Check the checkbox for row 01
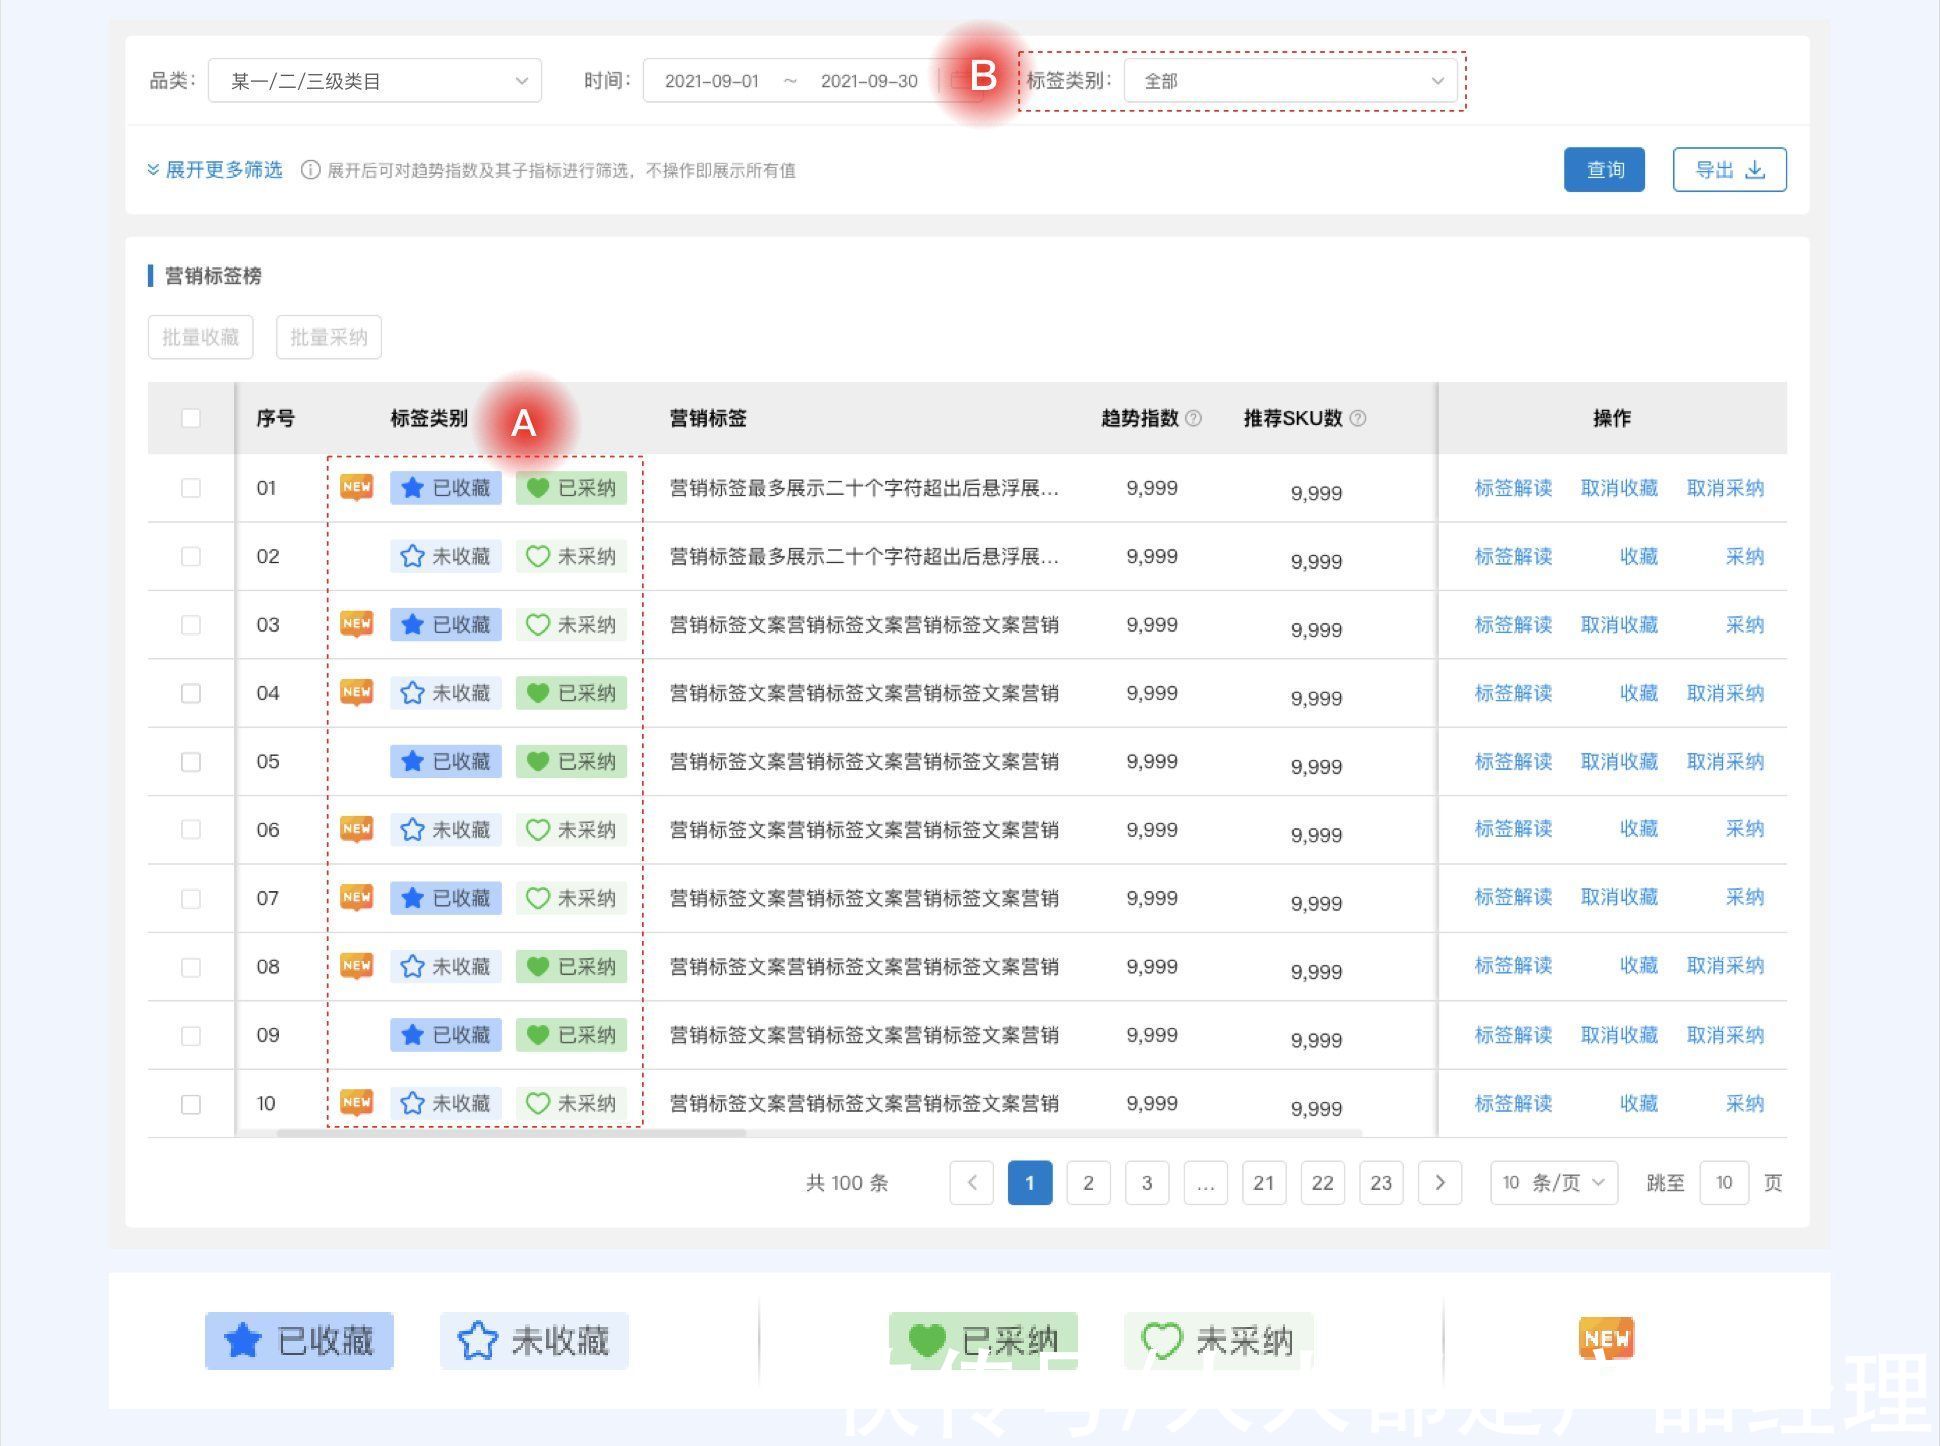The height and width of the screenshot is (1446, 1940). tap(191, 488)
